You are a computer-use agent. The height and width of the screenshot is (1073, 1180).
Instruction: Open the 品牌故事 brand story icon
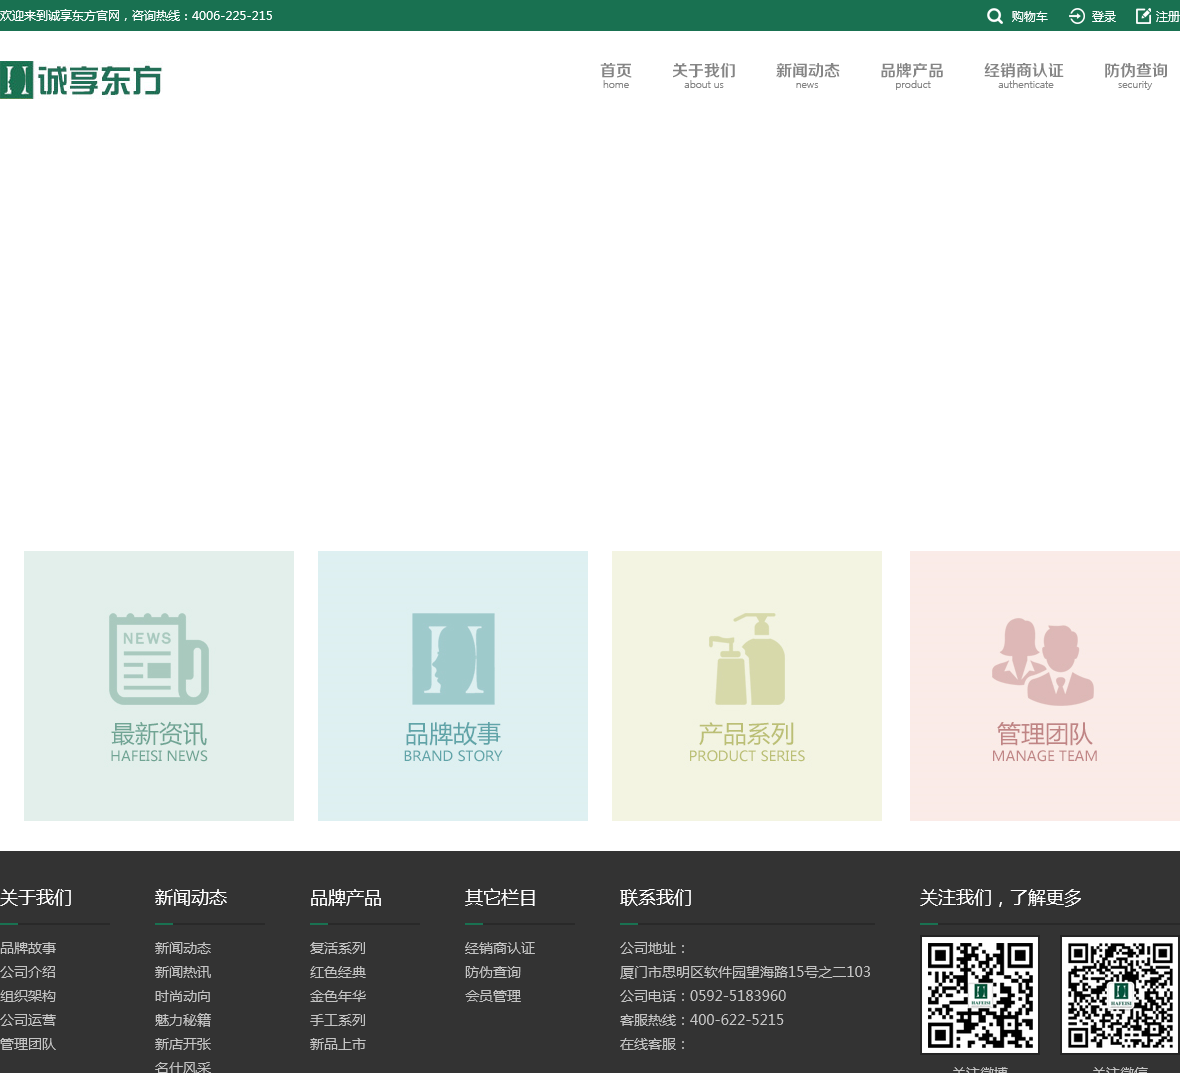[x=453, y=659]
